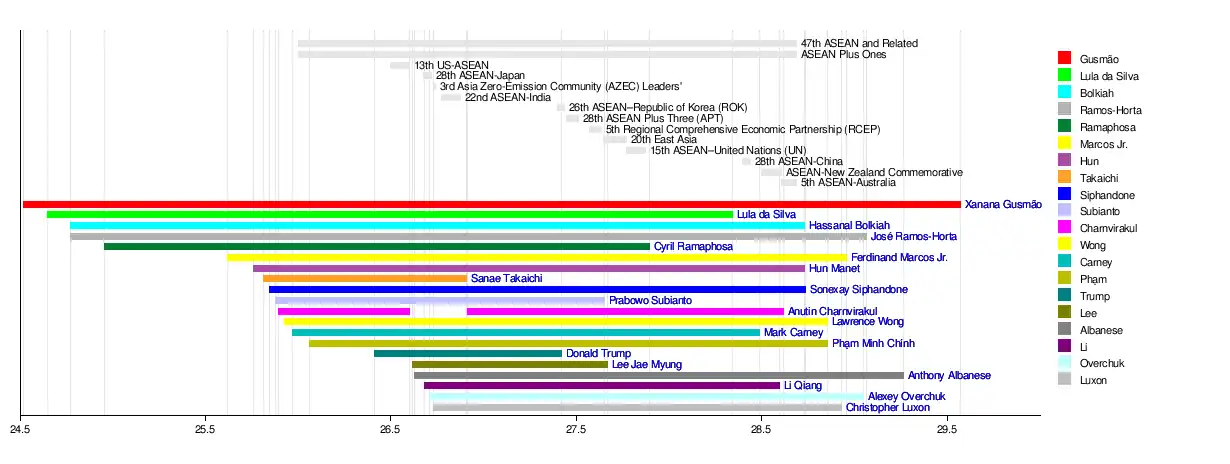Image resolution: width=1230 pixels, height=464 pixels.
Task: Click the Carney legend entry text
Action: 1097,263
